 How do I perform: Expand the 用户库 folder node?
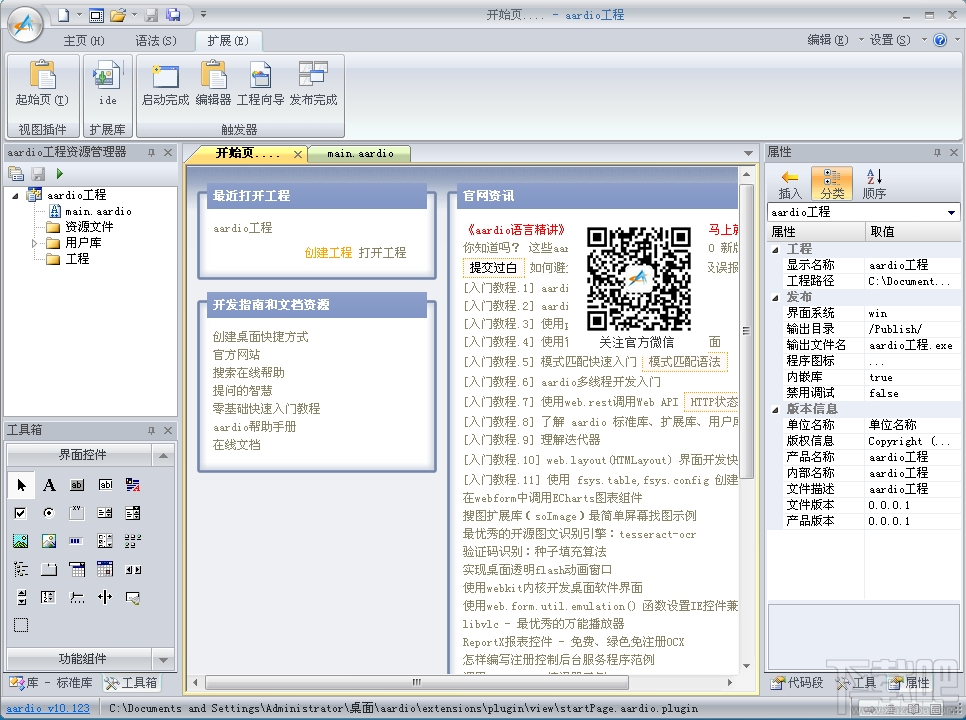click(34, 243)
